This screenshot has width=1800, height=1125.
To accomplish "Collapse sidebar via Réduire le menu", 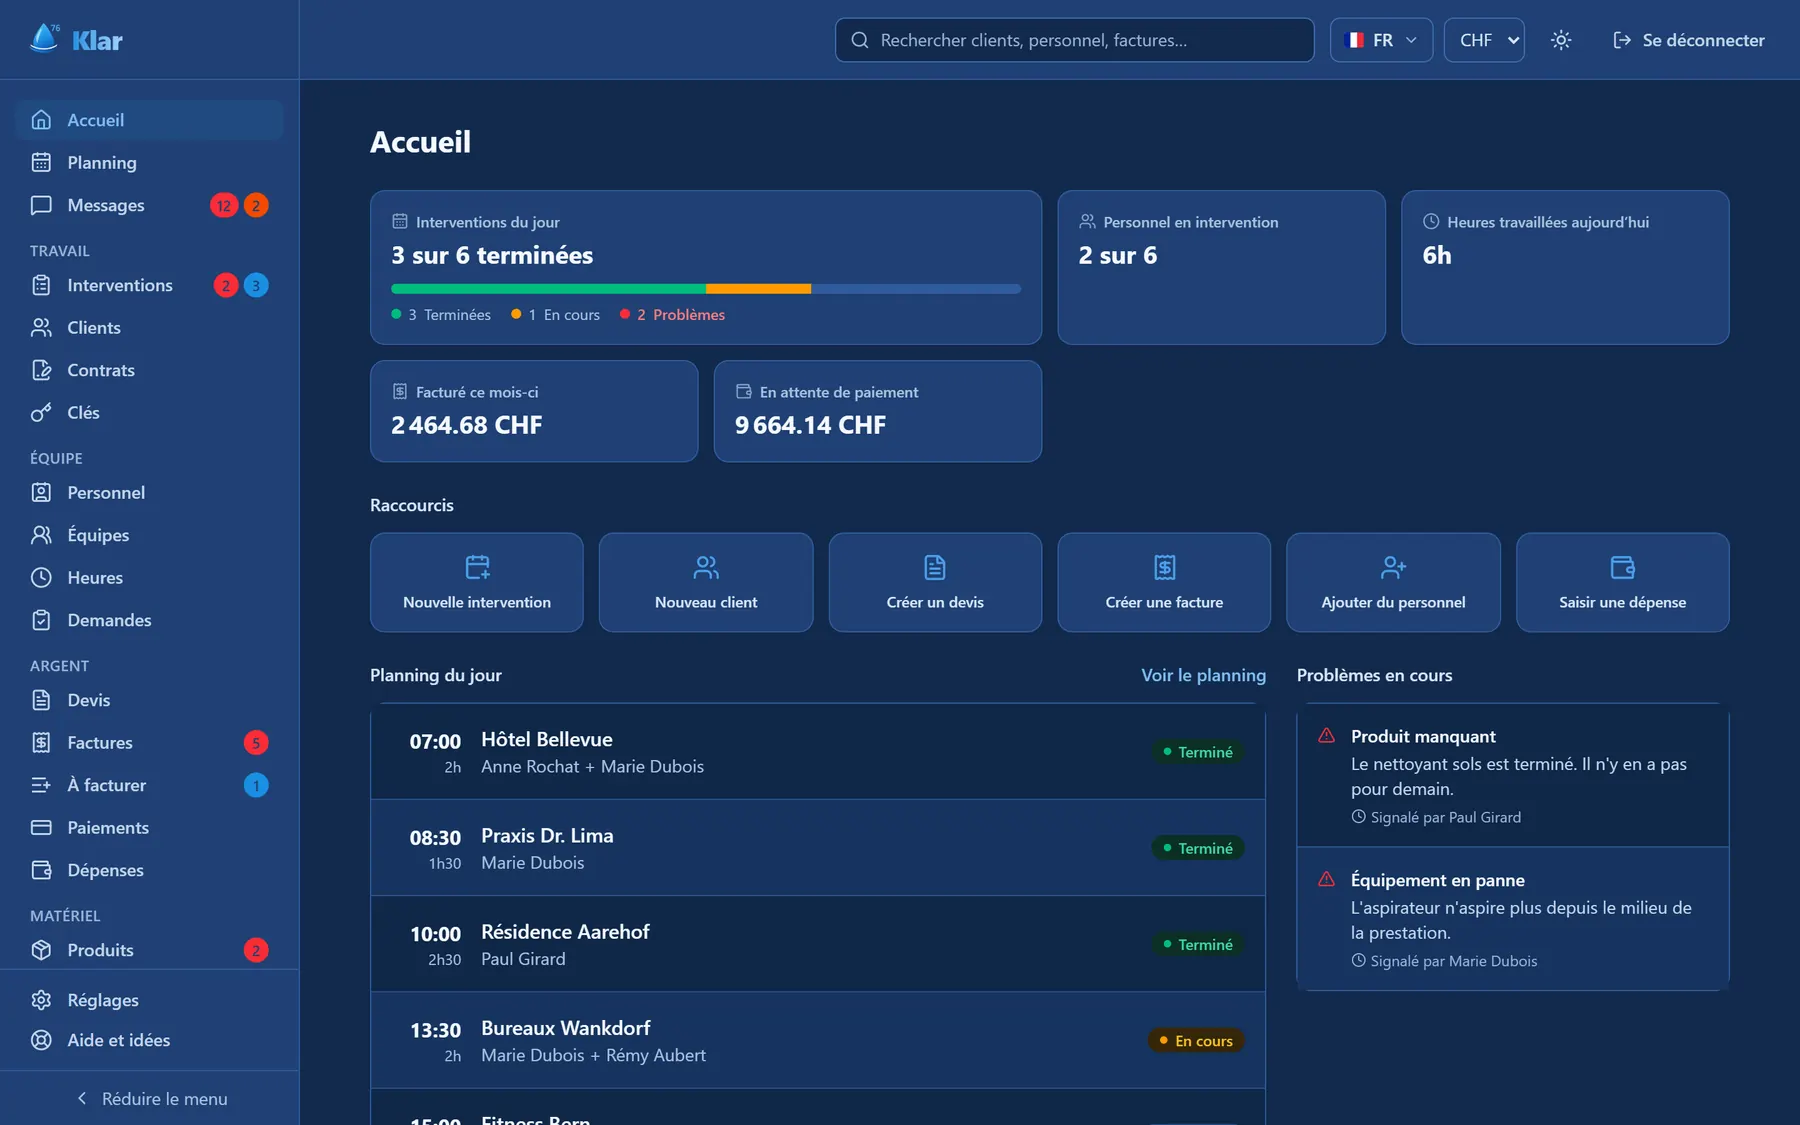I will 150,1098.
